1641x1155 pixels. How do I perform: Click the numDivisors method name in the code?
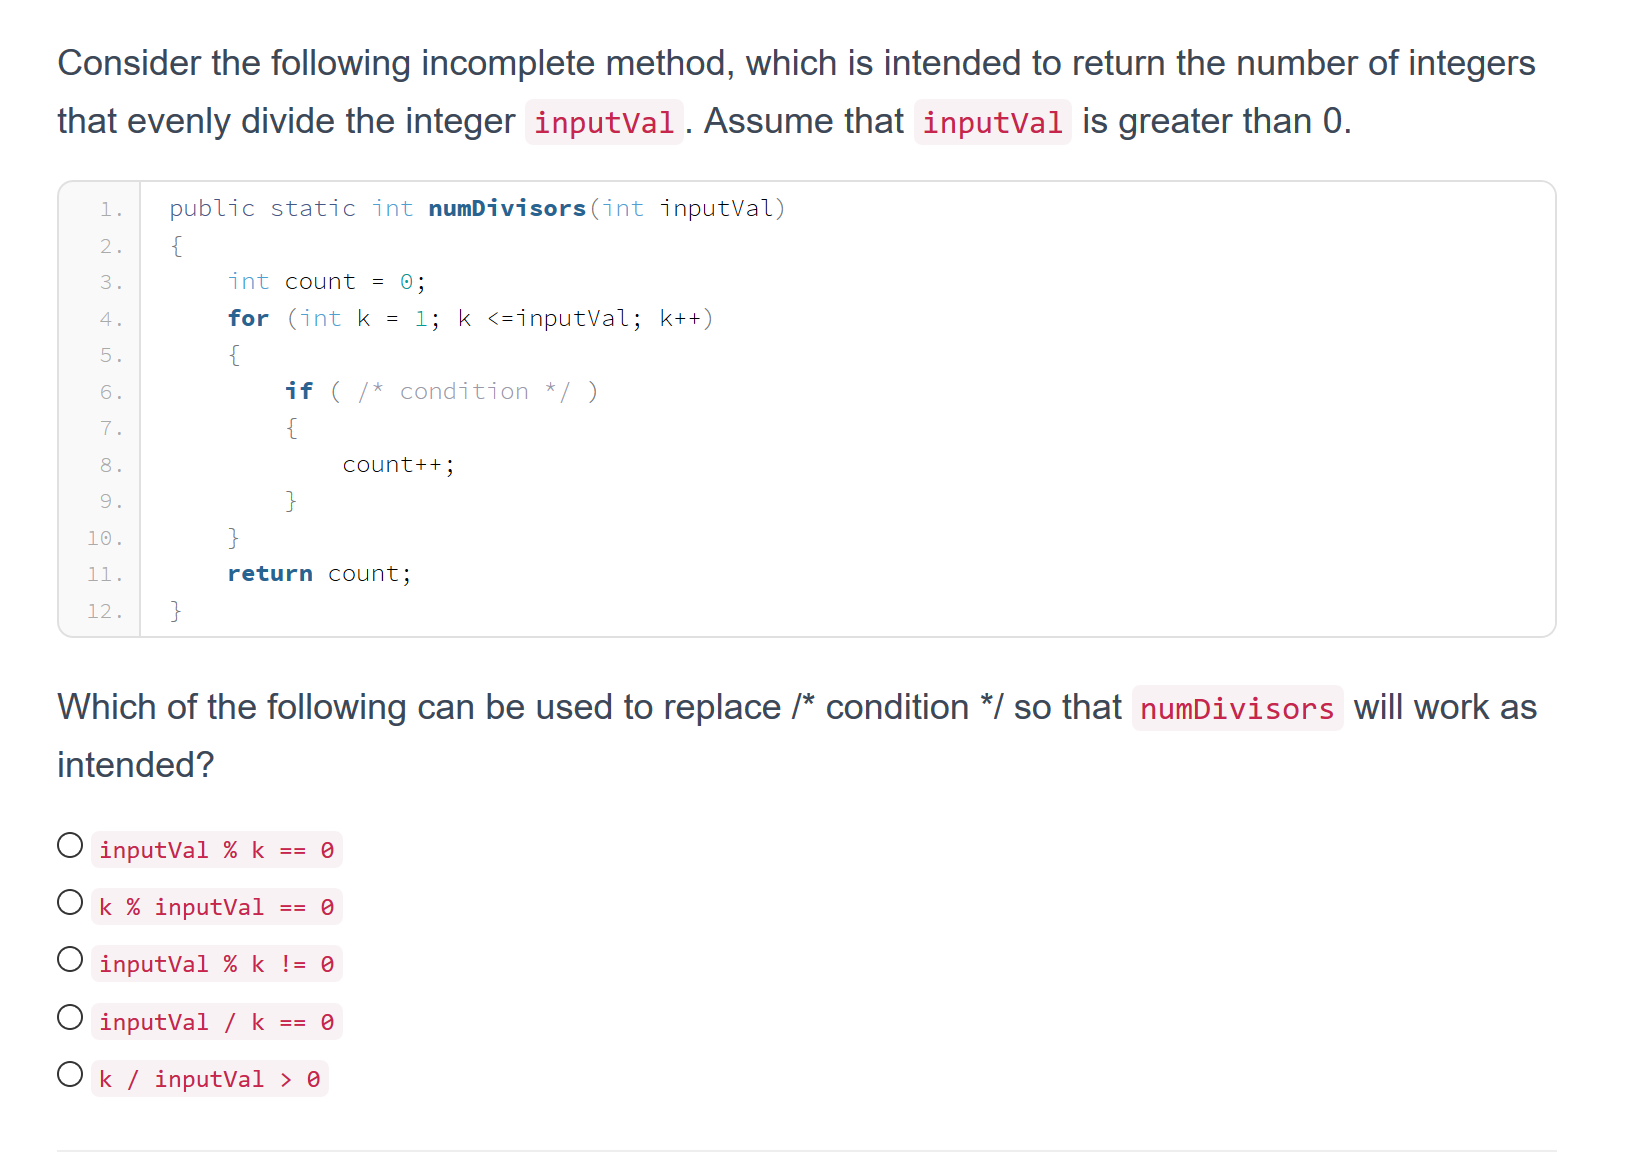(x=507, y=208)
